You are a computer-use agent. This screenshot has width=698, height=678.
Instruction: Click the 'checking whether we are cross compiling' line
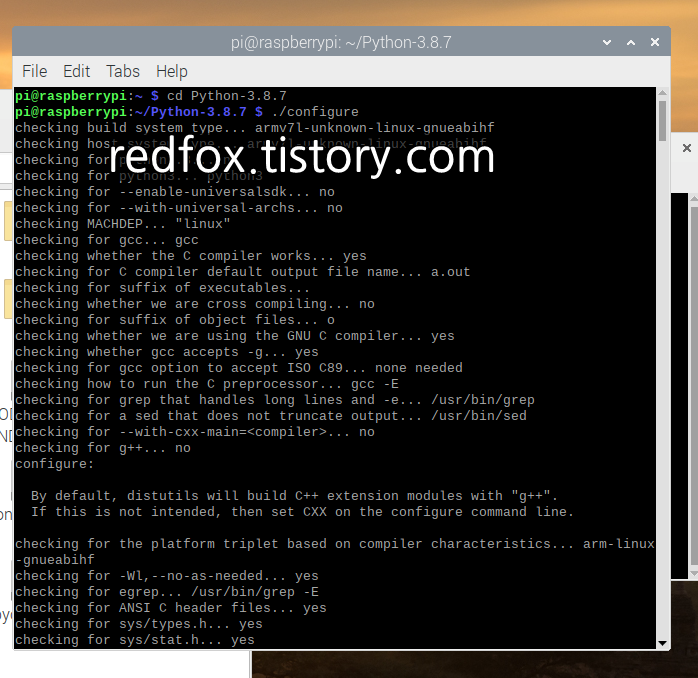click(x=195, y=304)
